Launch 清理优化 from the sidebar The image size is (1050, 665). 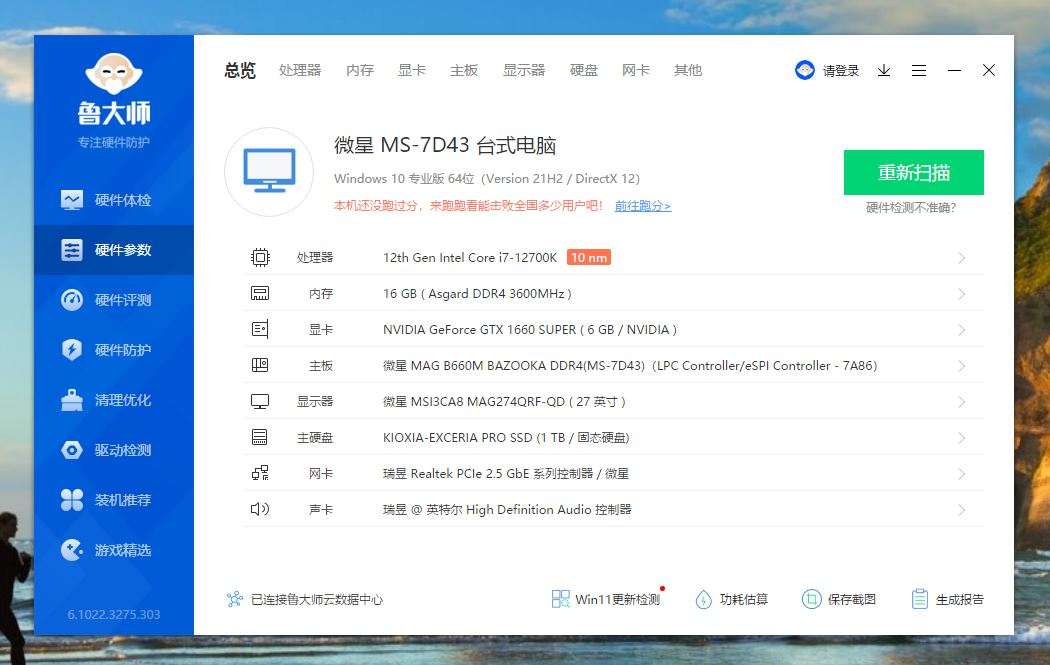tap(113, 400)
